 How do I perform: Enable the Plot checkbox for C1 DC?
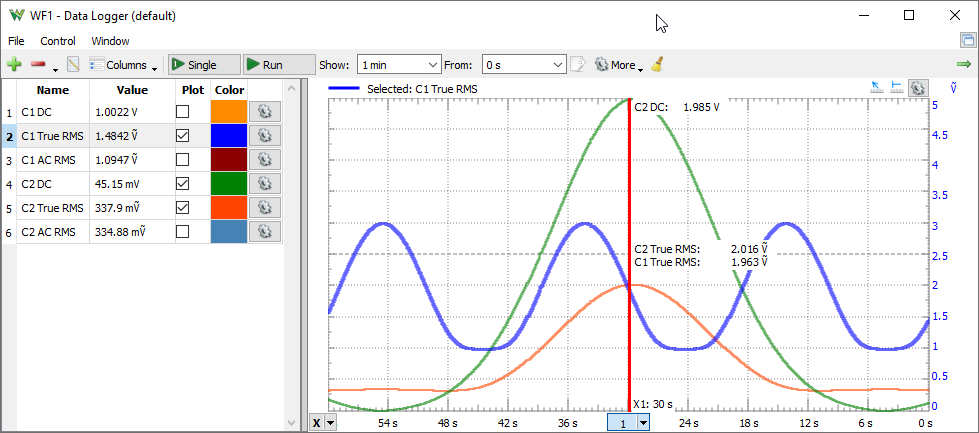point(182,112)
